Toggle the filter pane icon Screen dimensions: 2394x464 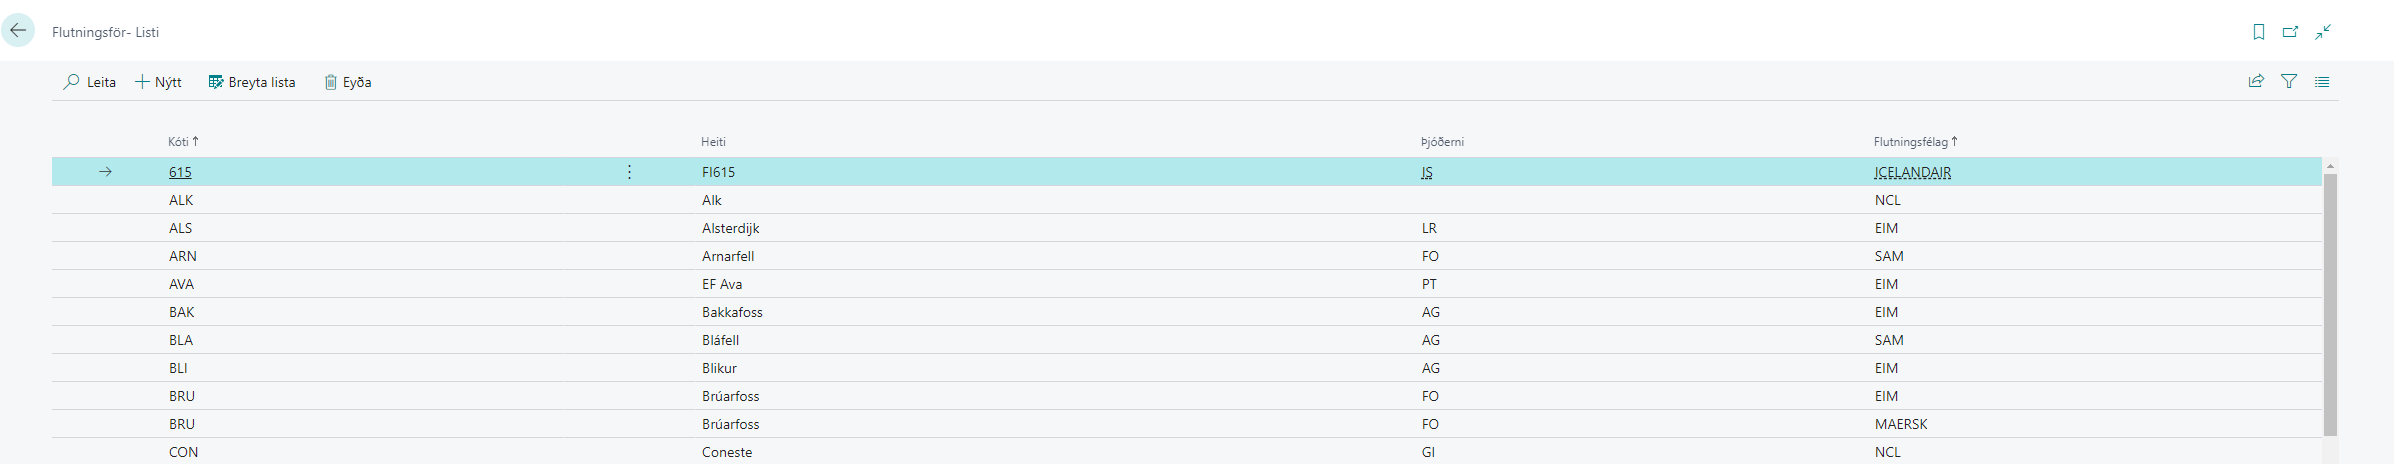pyautogui.click(x=2289, y=82)
